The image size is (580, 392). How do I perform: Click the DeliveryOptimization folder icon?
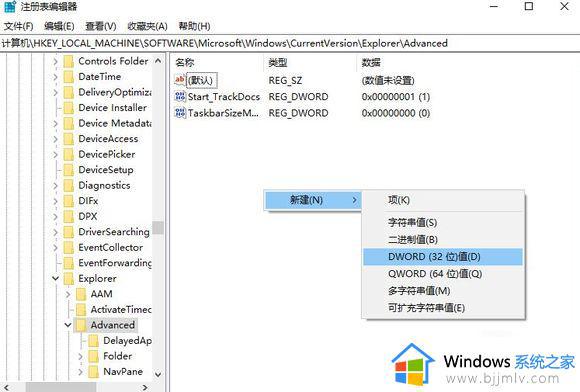coord(69,92)
